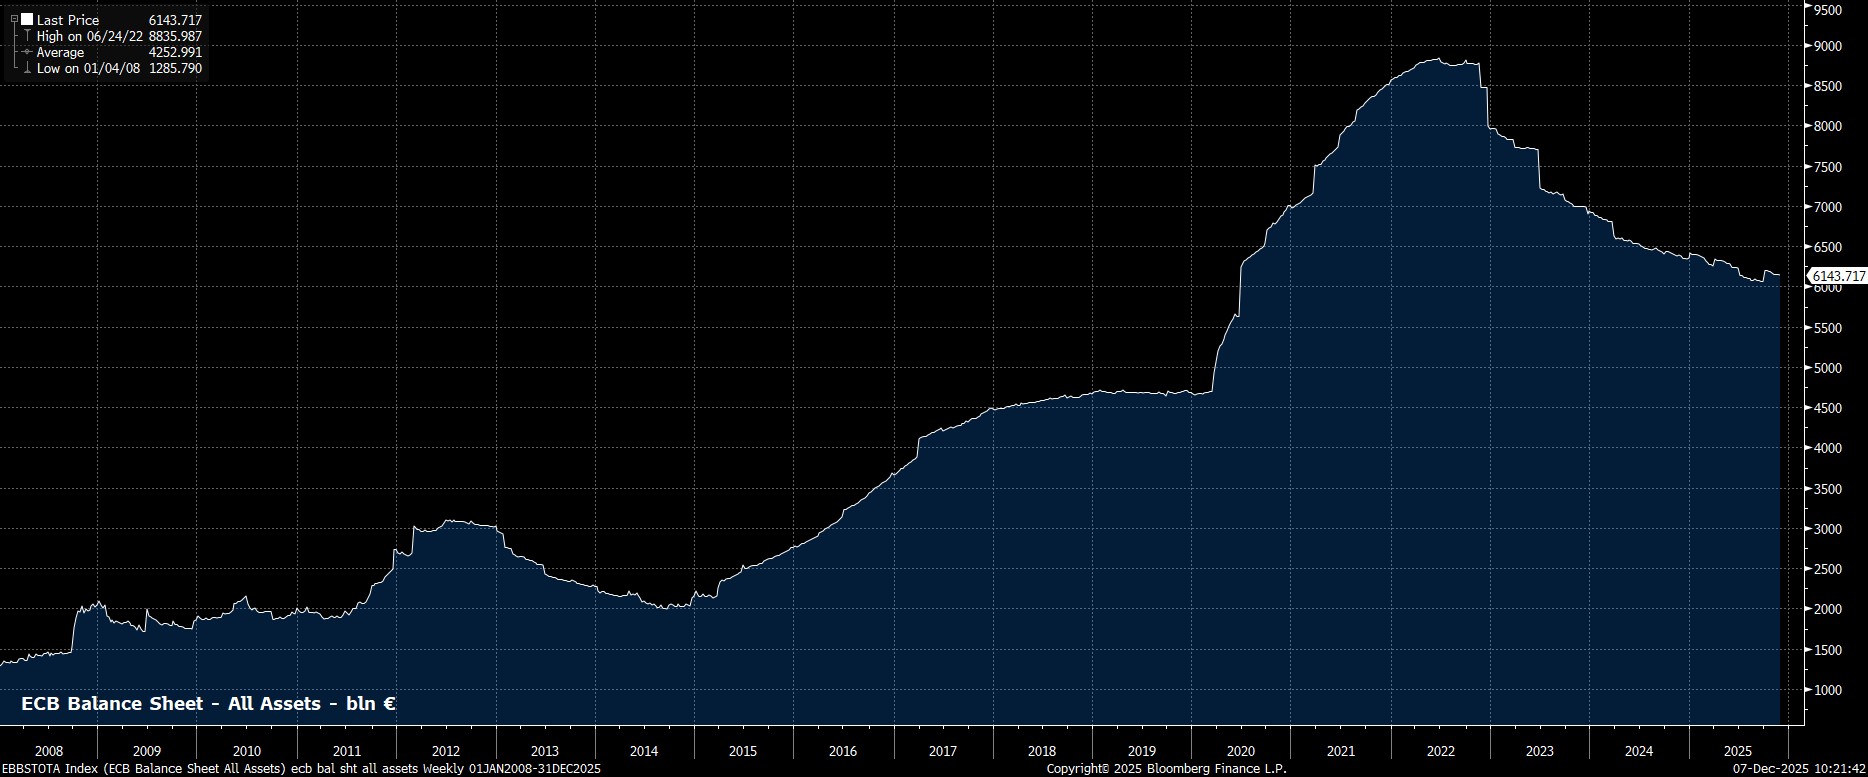The height and width of the screenshot is (777, 1868).
Task: Collapse the Last Price legend tree
Action: point(14,19)
